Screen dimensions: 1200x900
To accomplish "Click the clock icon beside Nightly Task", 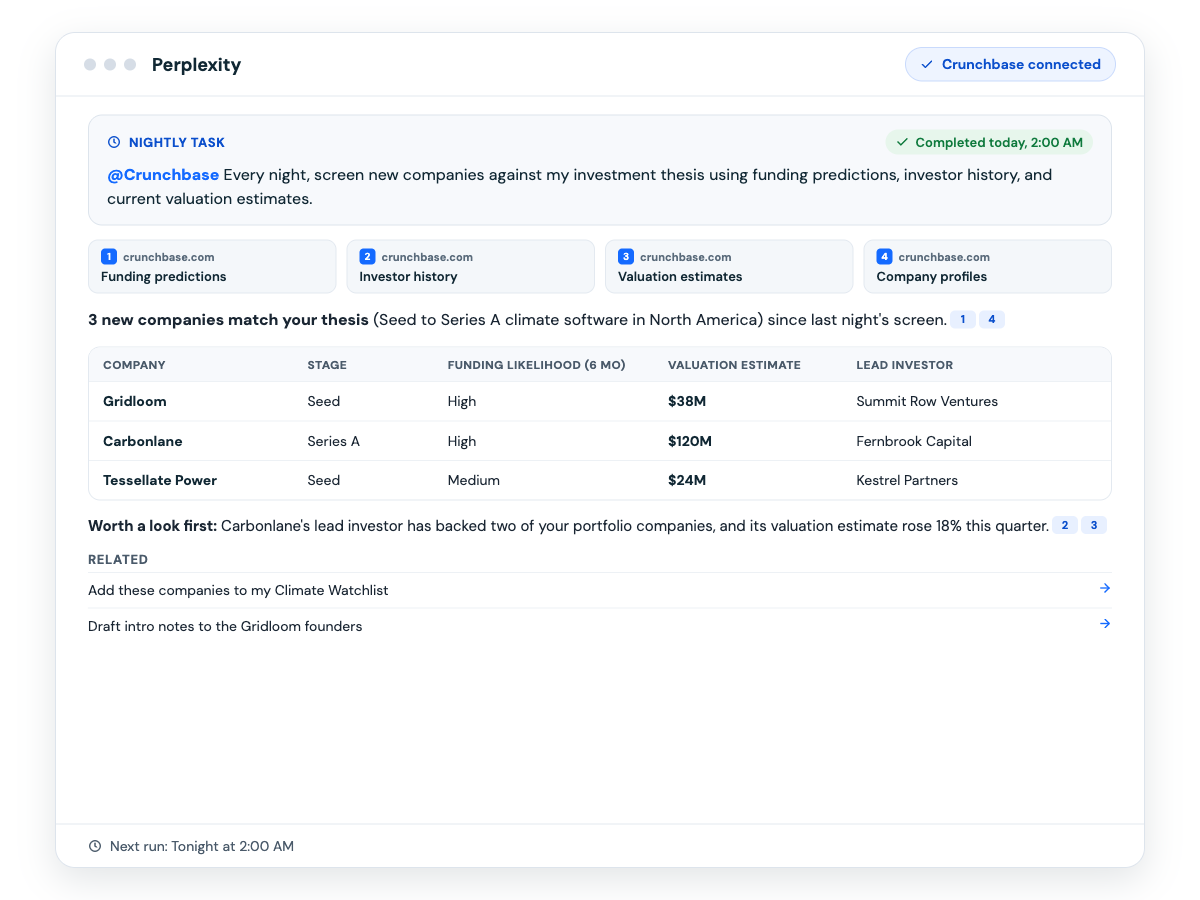I will [x=114, y=143].
